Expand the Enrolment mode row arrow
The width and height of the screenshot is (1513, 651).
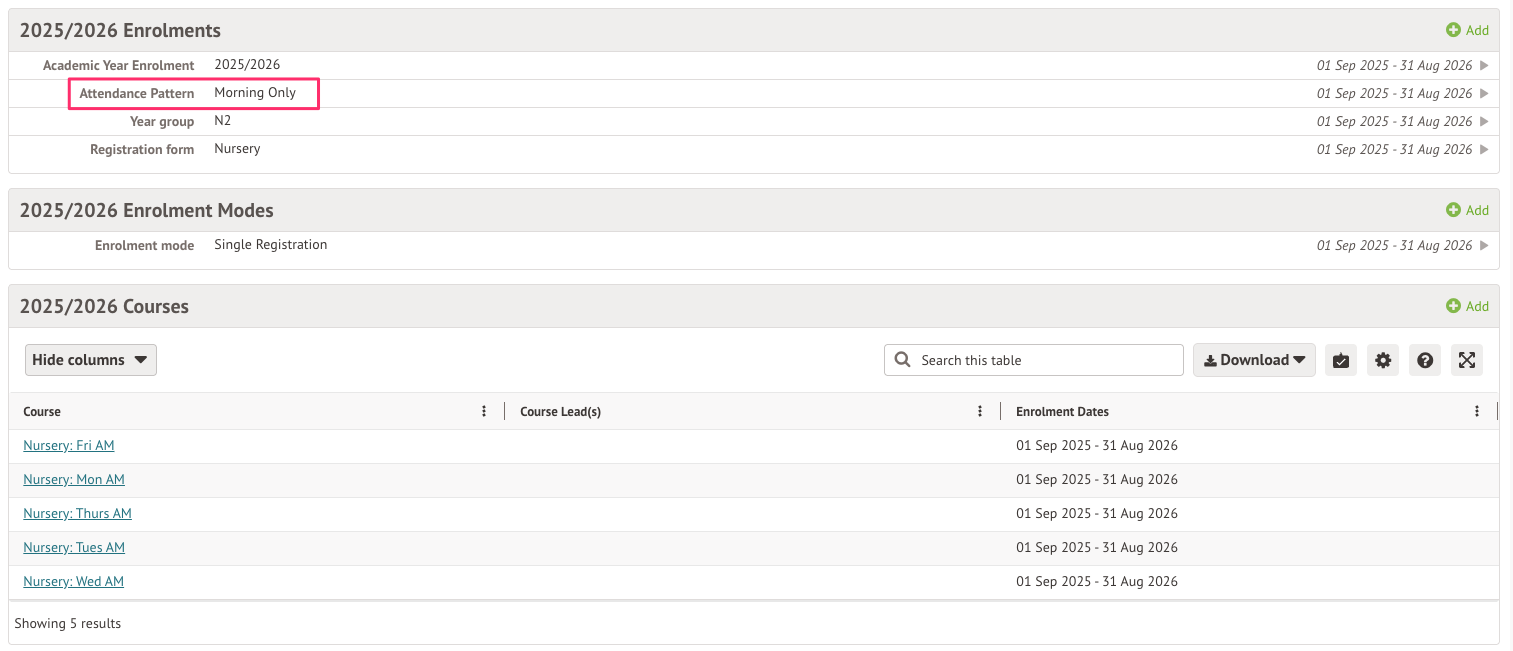coord(1484,245)
